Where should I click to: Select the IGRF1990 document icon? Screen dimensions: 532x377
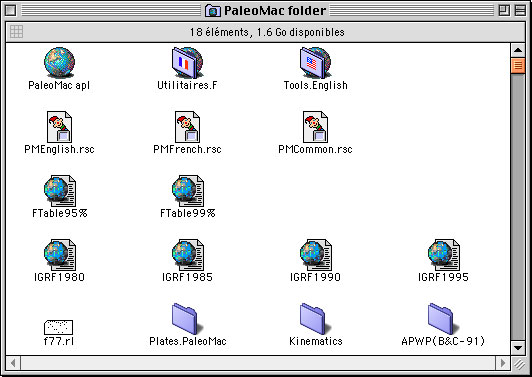point(316,255)
